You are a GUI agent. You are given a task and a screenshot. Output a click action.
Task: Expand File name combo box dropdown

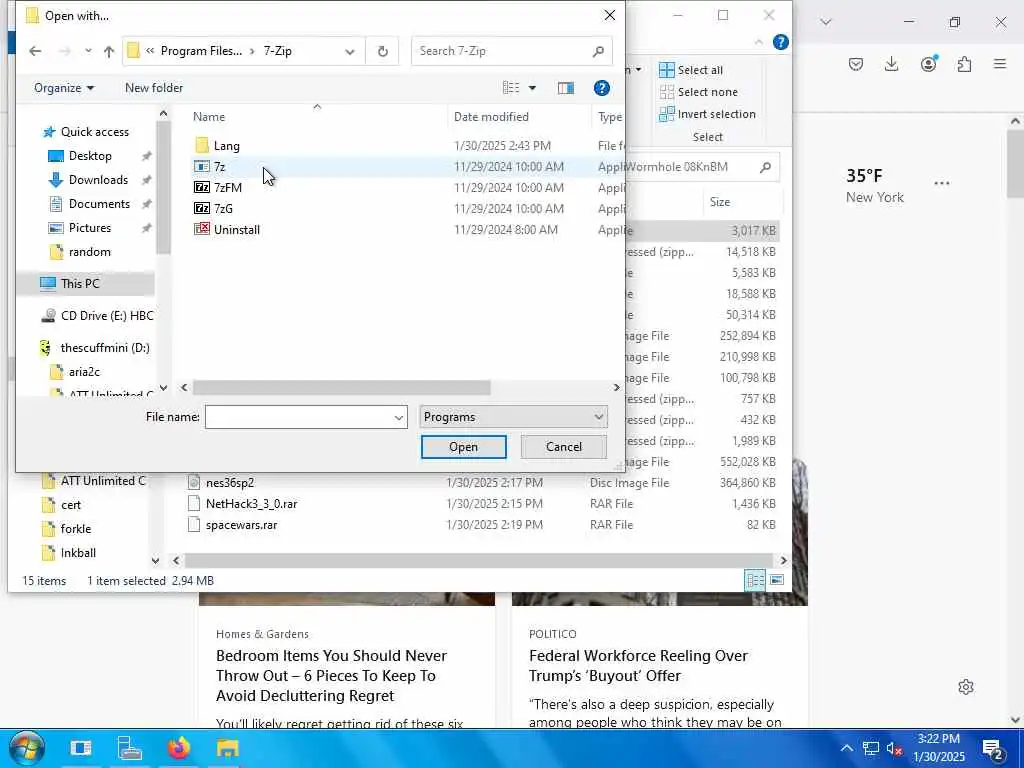[398, 417]
